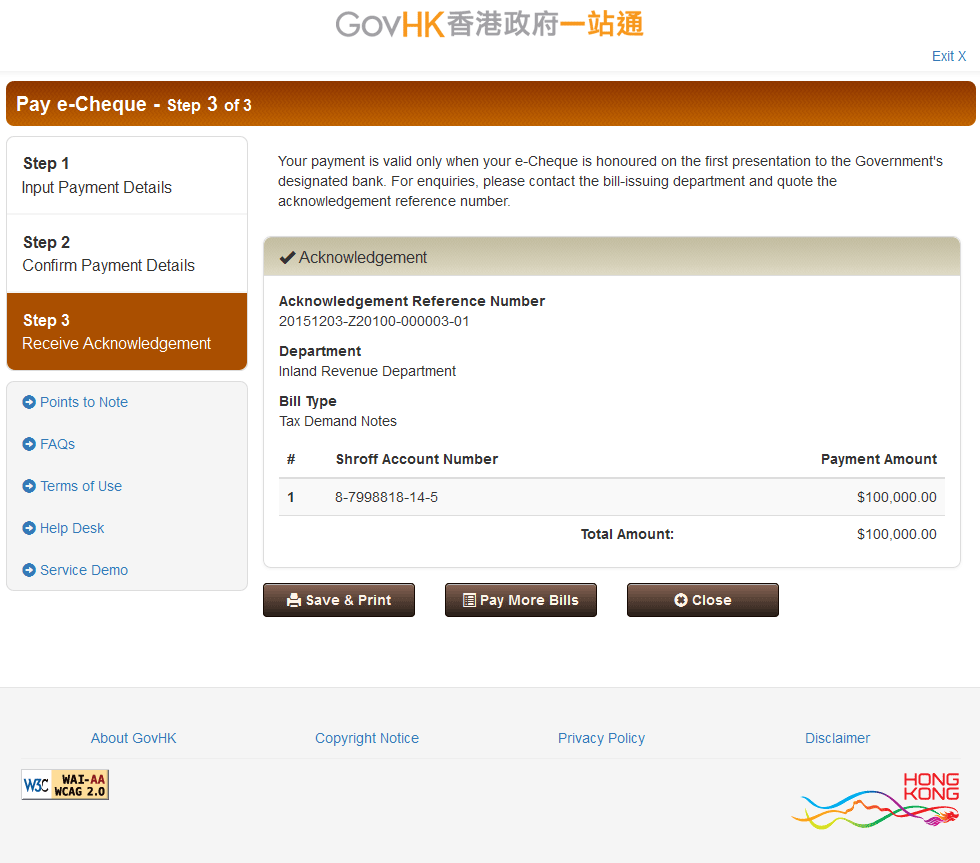Click the Save & Print button

339,600
